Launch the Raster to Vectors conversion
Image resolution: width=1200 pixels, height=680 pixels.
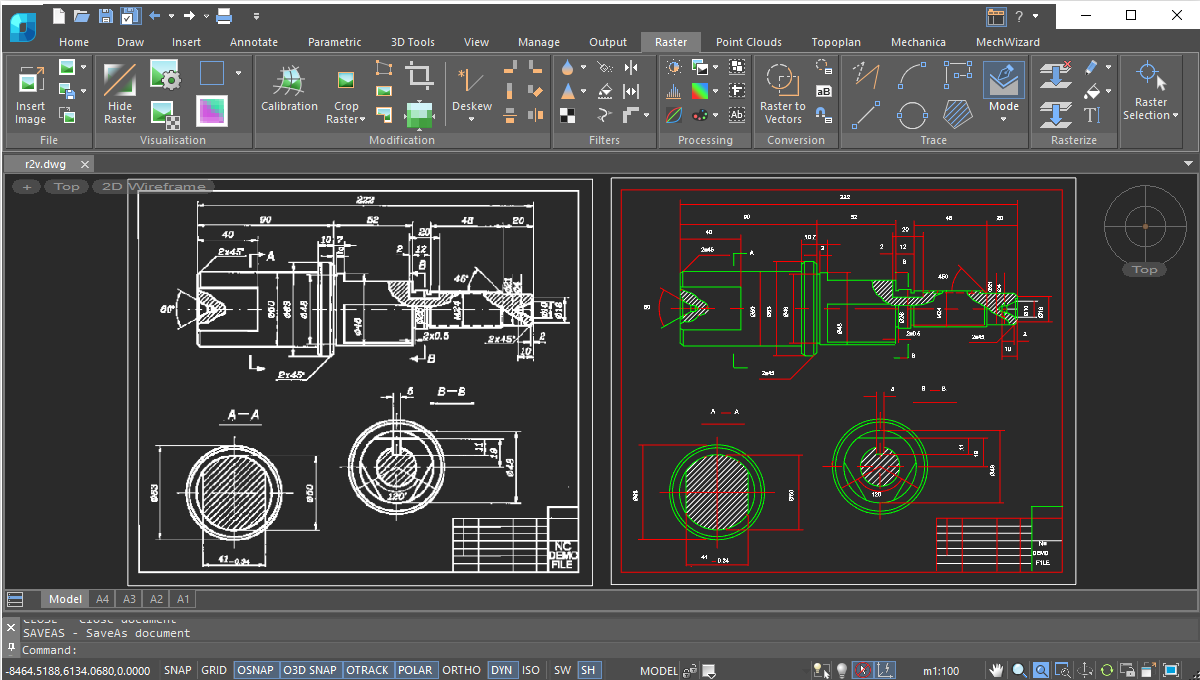pos(781,90)
